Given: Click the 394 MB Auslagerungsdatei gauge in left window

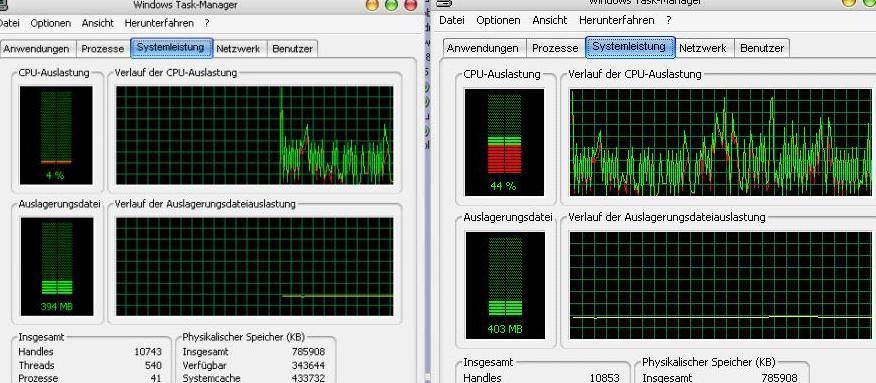Looking at the screenshot, I should pyautogui.click(x=57, y=267).
